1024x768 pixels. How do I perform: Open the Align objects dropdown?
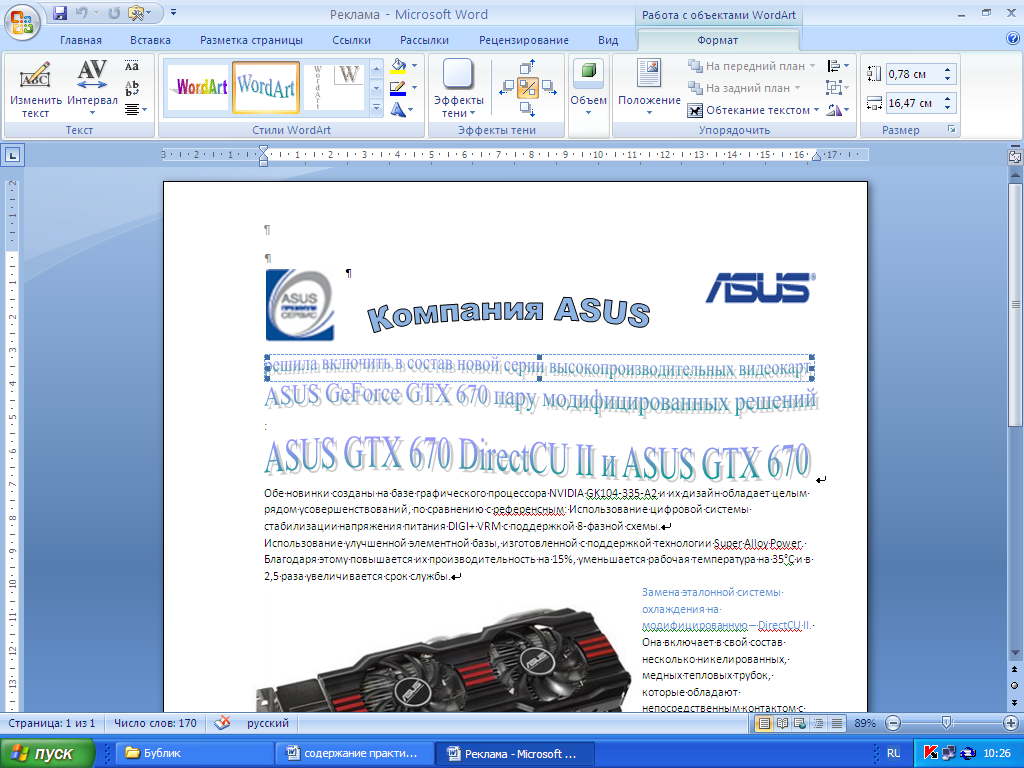coord(838,66)
